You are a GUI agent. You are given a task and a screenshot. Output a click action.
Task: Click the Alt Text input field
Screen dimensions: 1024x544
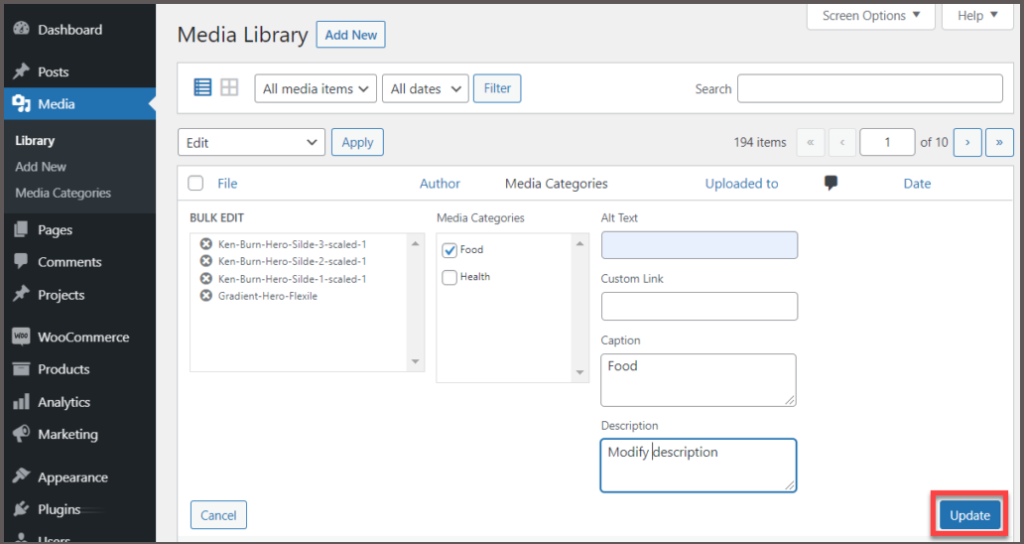pos(699,246)
